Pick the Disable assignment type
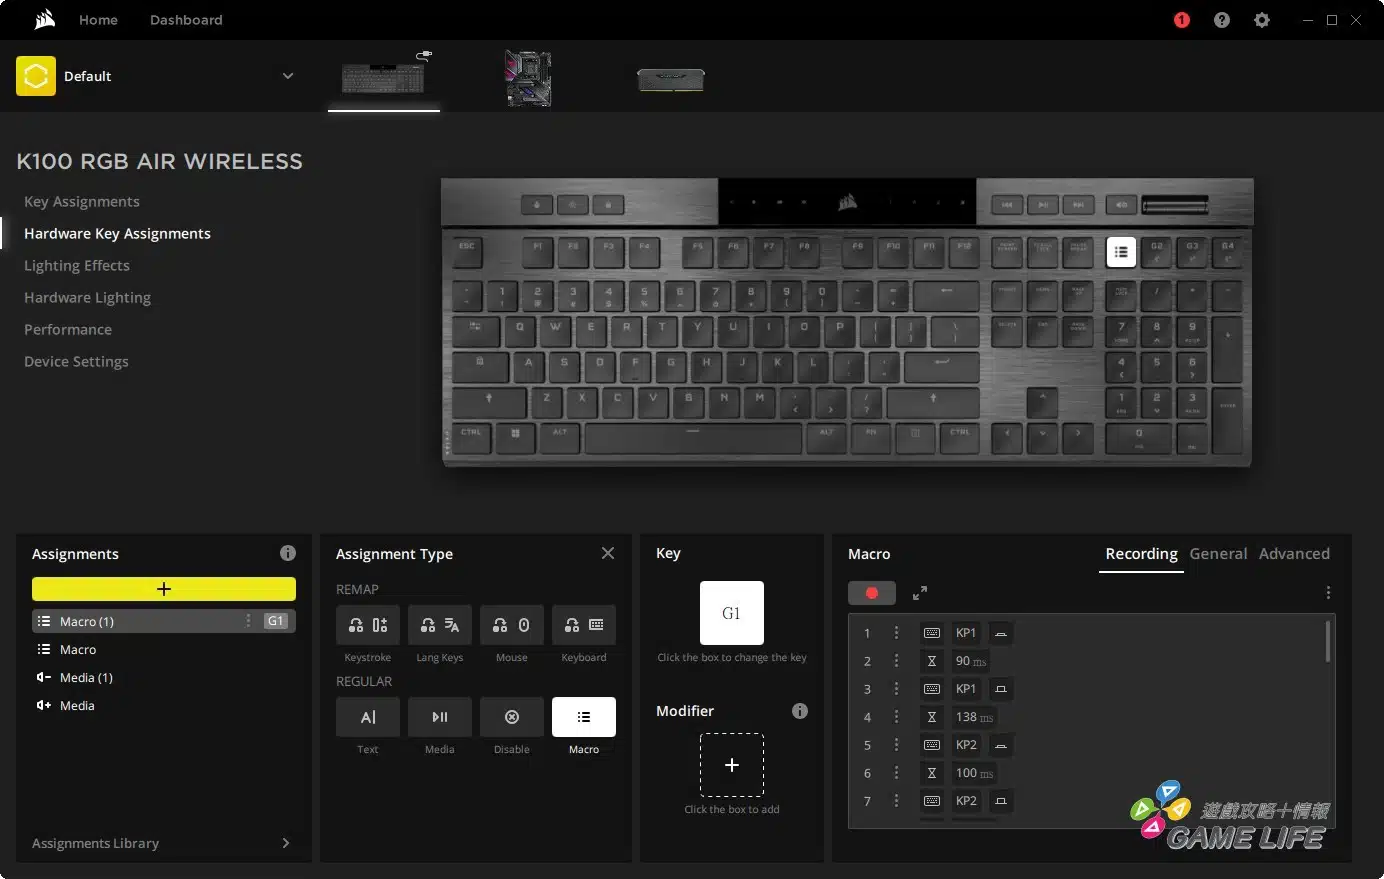The height and width of the screenshot is (879, 1384). point(512,717)
